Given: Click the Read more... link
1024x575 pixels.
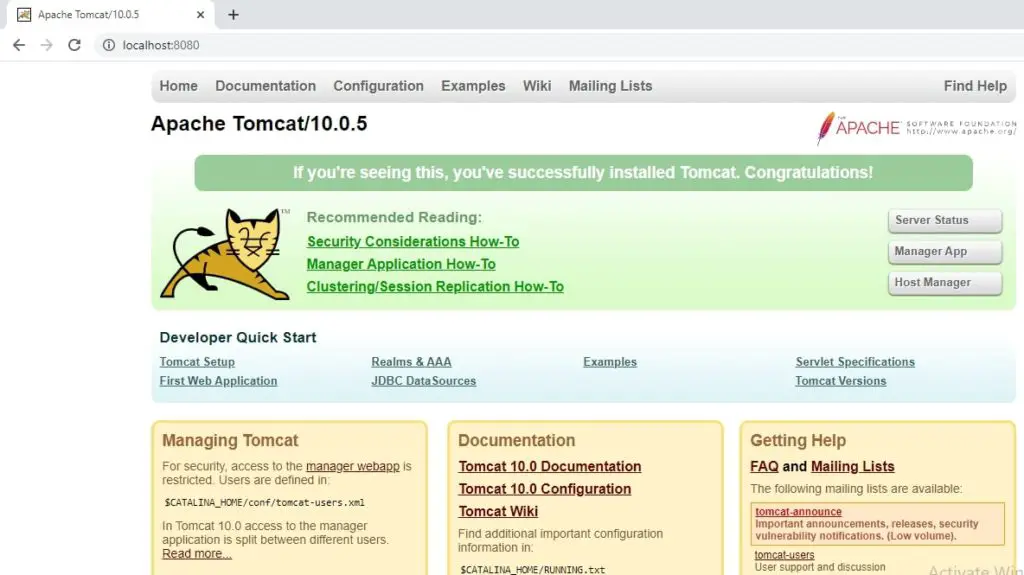Looking at the screenshot, I should tap(197, 554).
